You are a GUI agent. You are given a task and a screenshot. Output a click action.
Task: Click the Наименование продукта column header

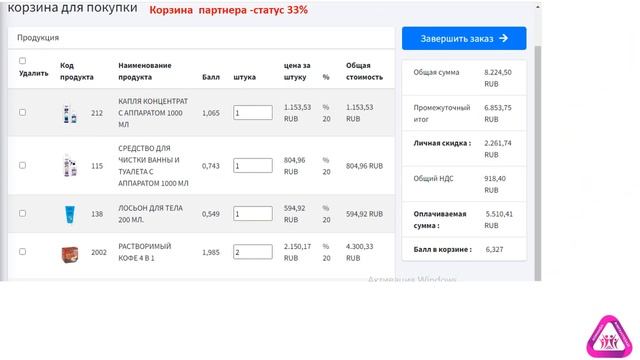pos(145,71)
